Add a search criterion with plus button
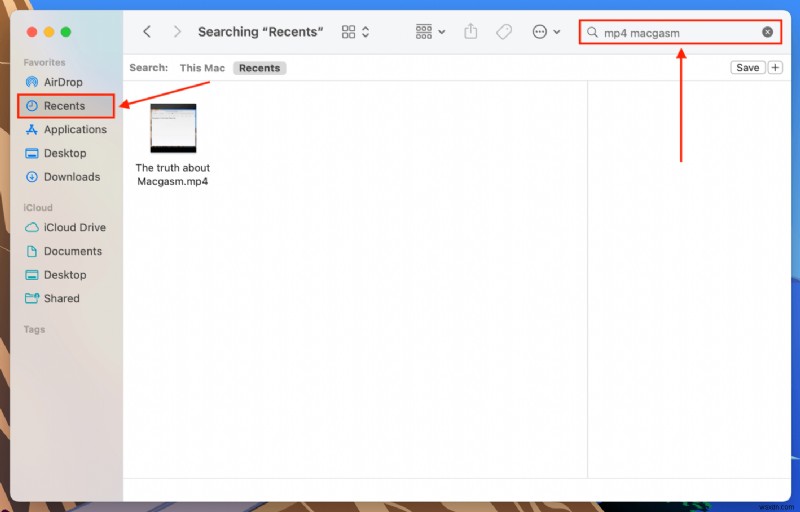800x512 pixels. click(x=775, y=68)
